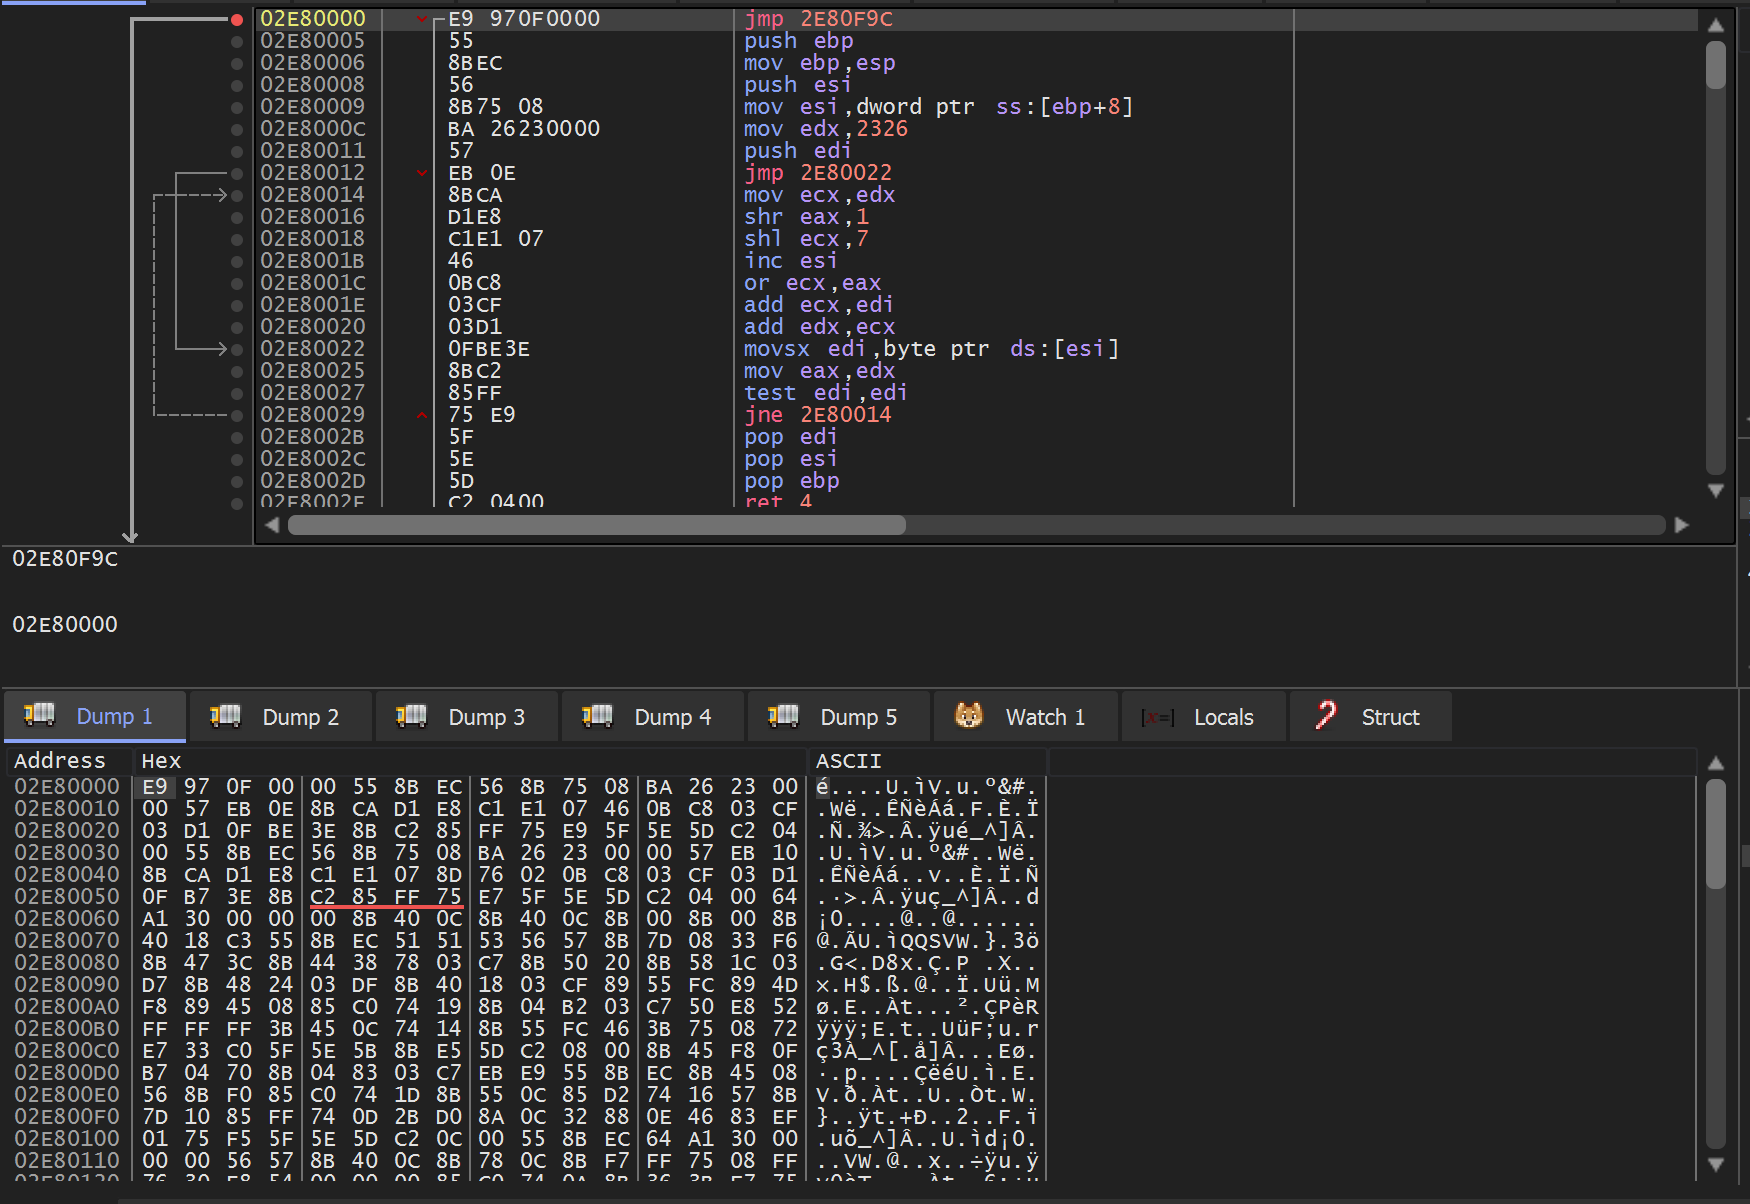Toggle the breakpoint dot for address 02E8002D
This screenshot has height=1204, width=1750.
(x=237, y=481)
